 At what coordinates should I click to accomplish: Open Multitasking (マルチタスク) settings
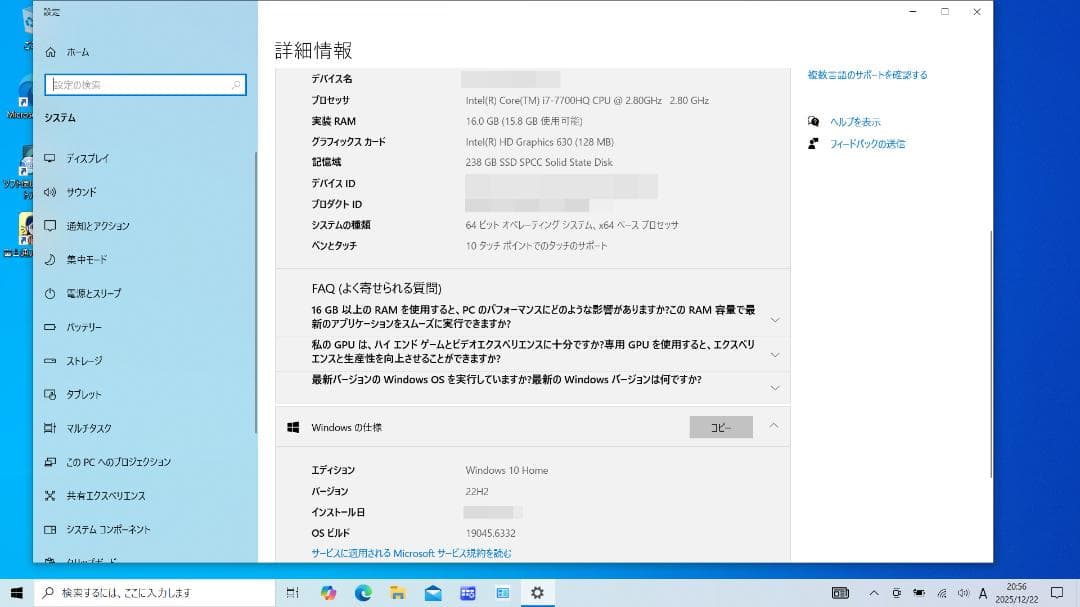pyautogui.click(x=90, y=428)
